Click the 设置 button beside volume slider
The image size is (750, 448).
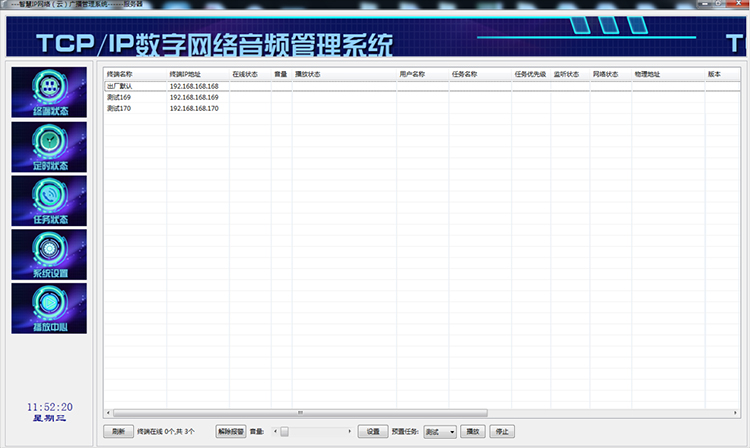click(373, 432)
